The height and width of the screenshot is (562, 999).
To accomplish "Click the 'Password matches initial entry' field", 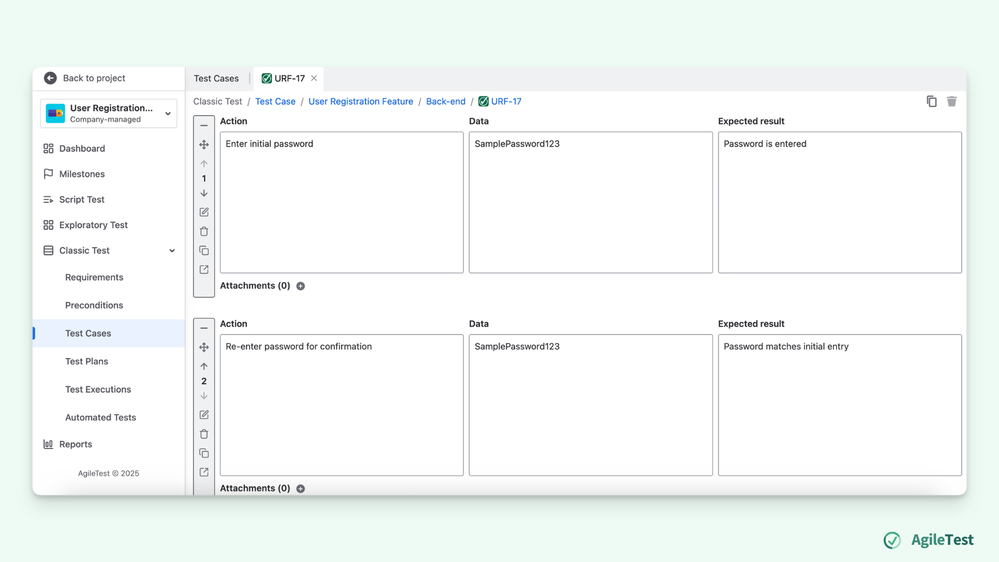I will (840, 405).
